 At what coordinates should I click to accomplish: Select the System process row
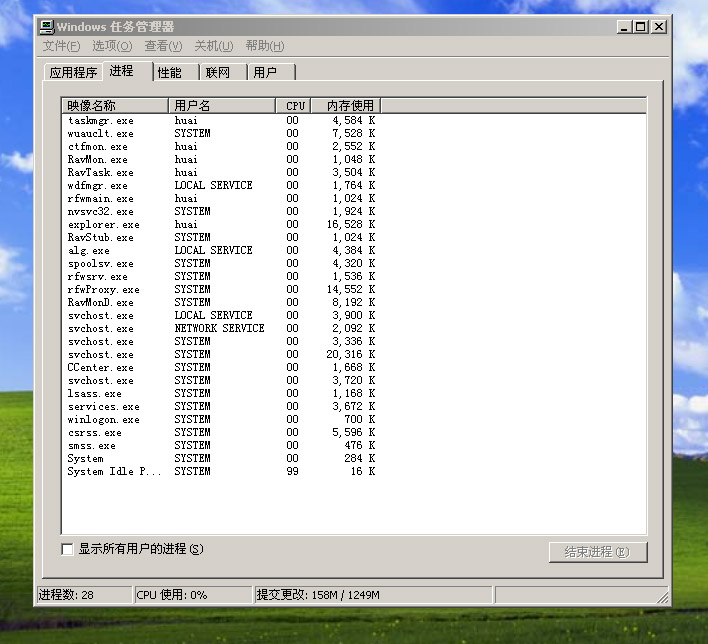click(x=221, y=459)
